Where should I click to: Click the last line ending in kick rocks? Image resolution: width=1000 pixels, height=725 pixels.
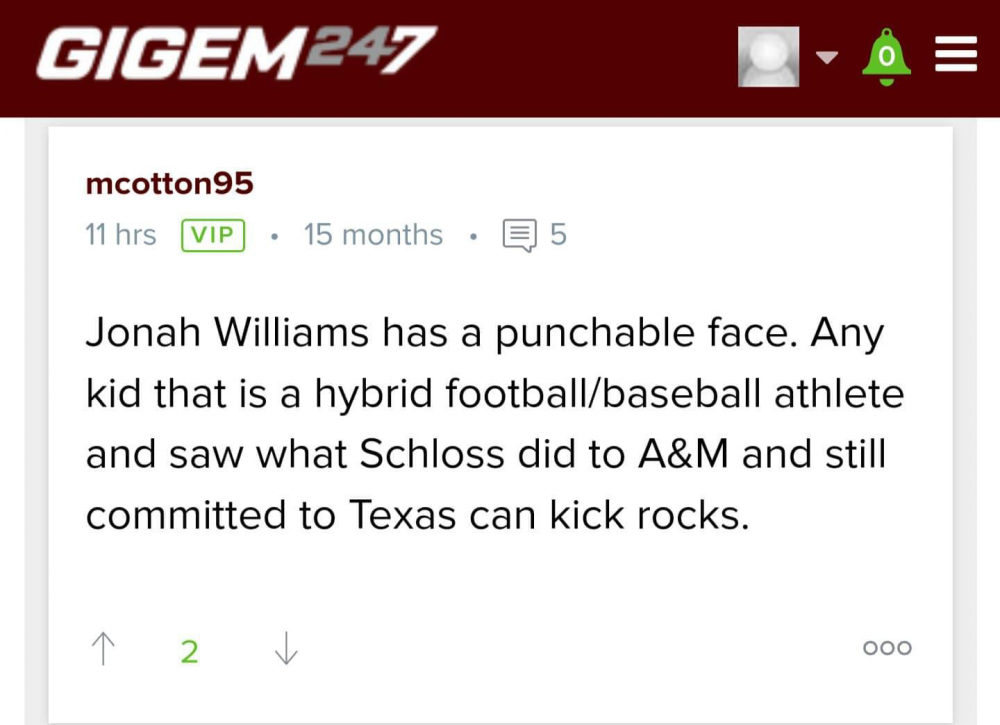tap(417, 516)
